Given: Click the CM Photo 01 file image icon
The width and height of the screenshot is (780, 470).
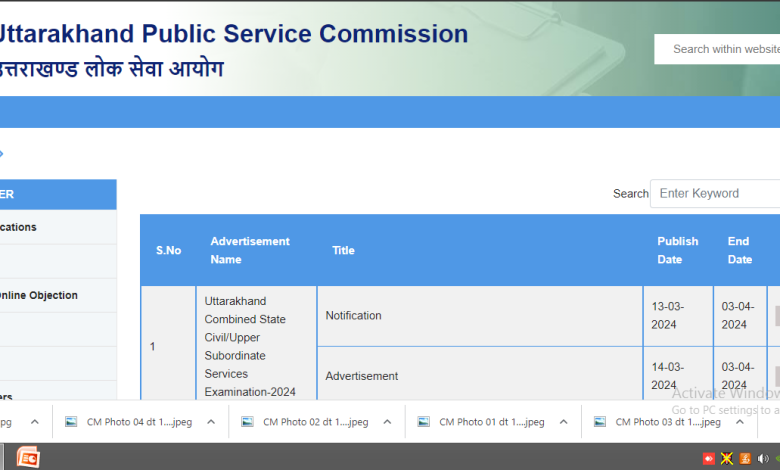Looking at the screenshot, I should pos(423,422).
